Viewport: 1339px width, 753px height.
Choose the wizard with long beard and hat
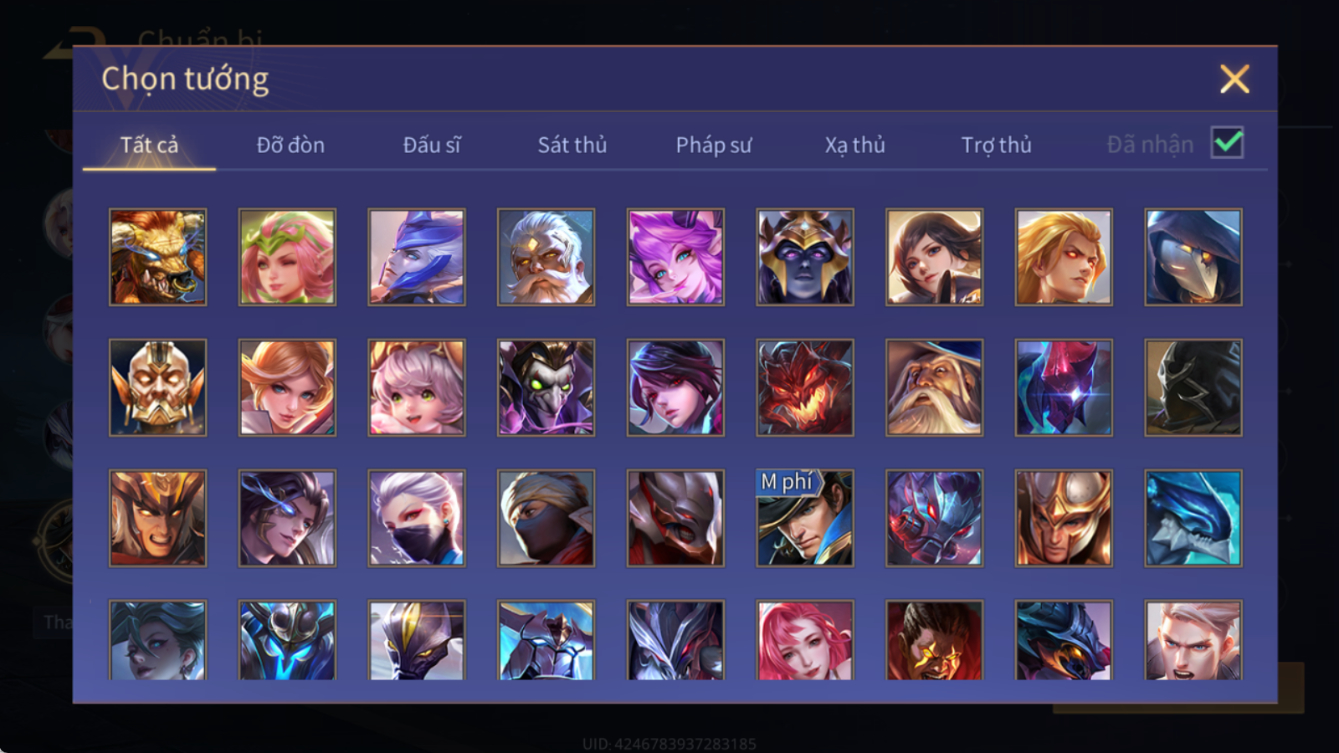[934, 388]
